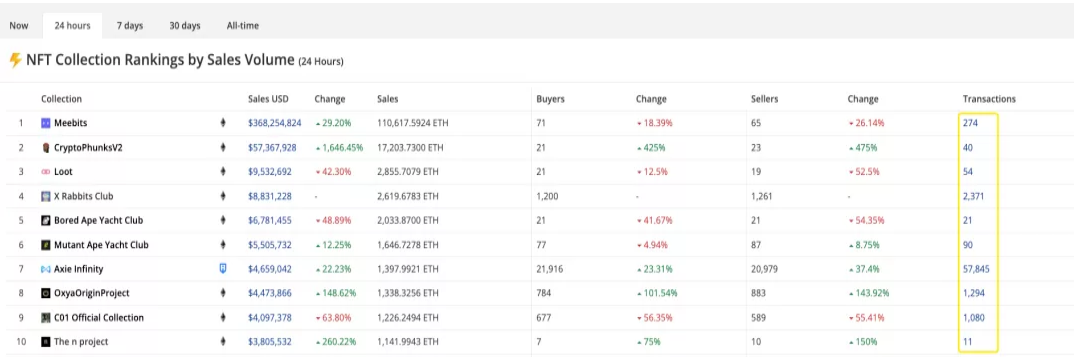Click the 20,979 sellers cell
The height and width of the screenshot is (362, 1074).
[764, 269]
